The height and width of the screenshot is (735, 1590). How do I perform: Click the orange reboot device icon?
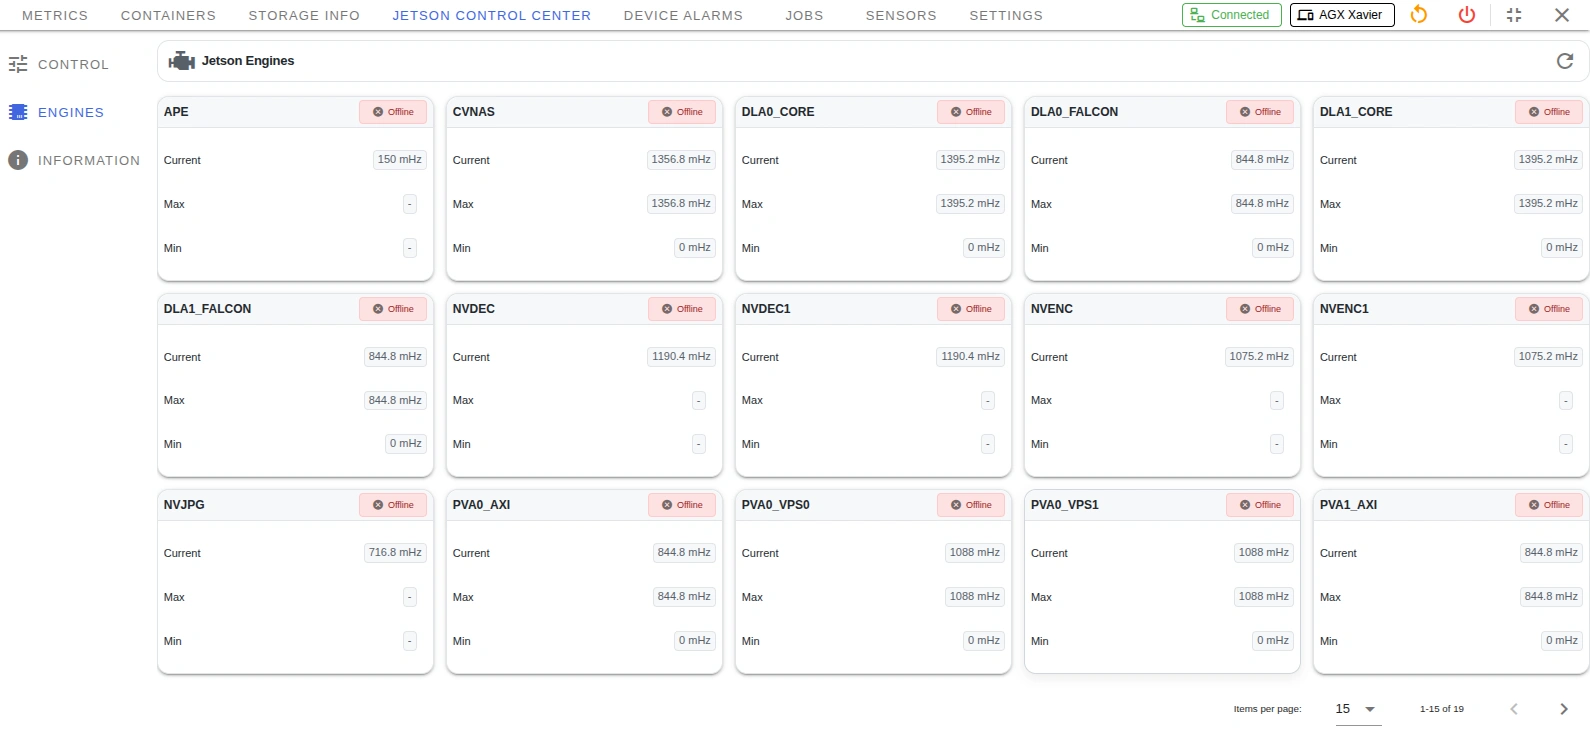click(1418, 15)
